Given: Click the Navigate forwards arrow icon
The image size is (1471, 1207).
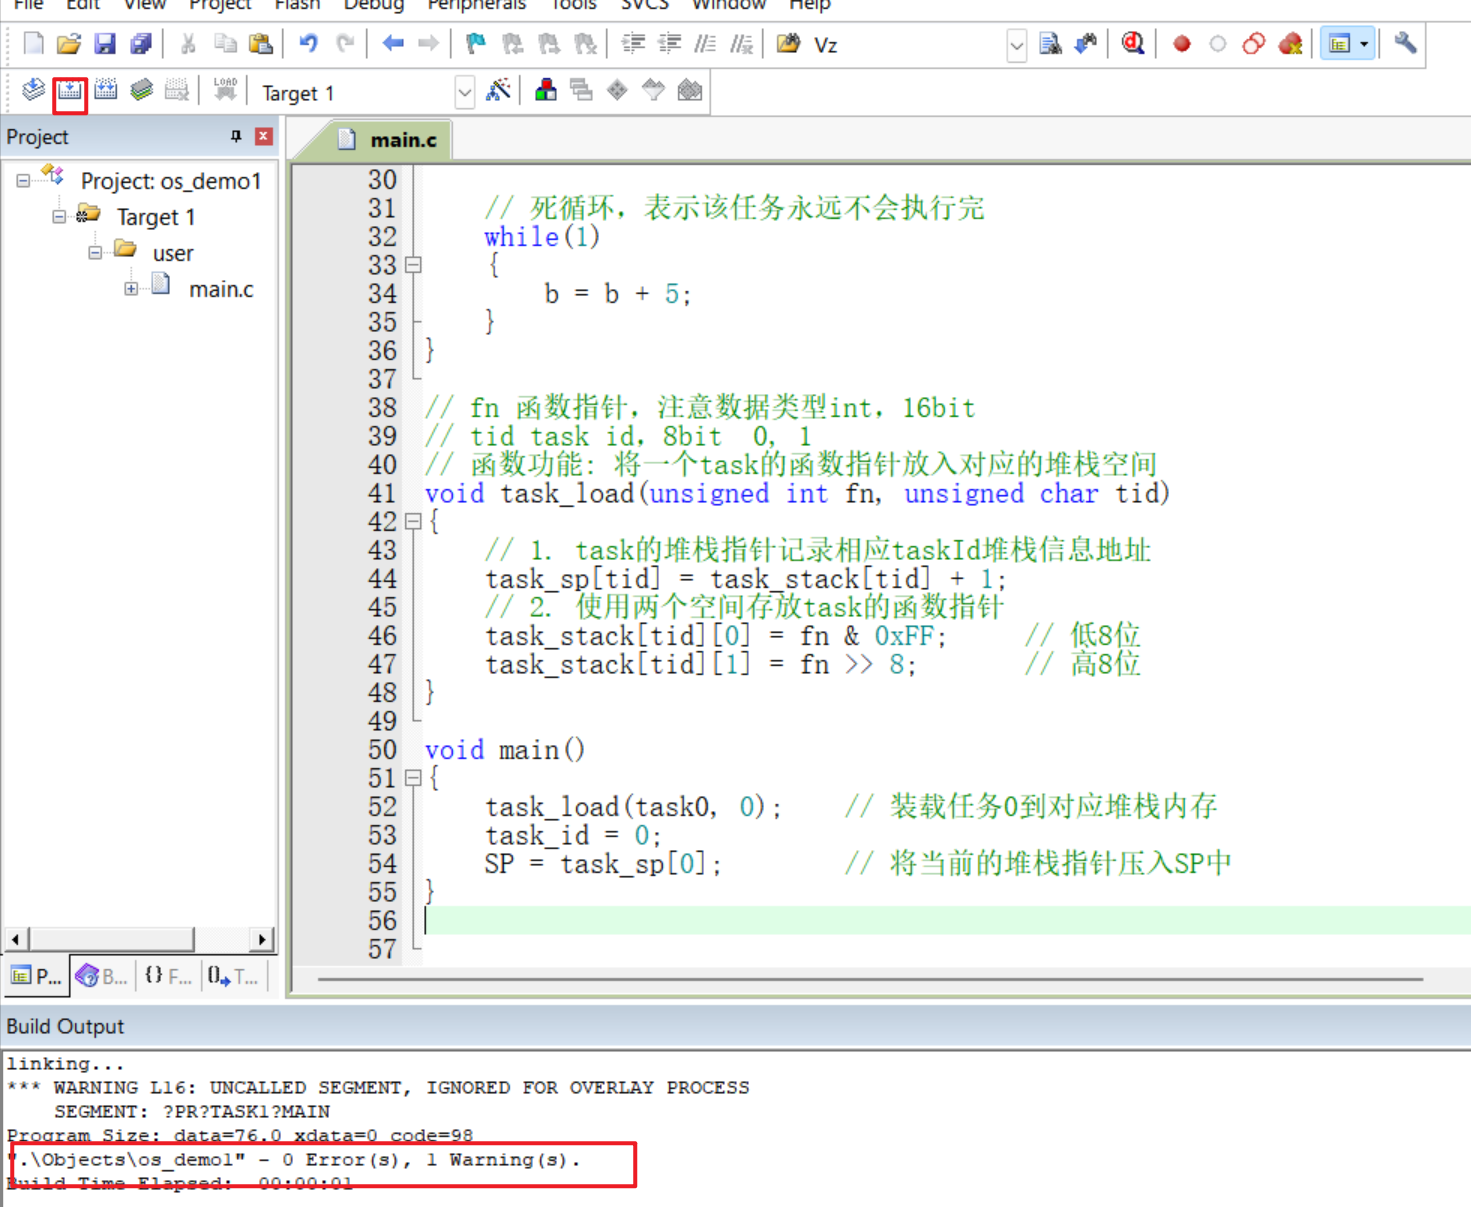Looking at the screenshot, I should click(x=428, y=44).
